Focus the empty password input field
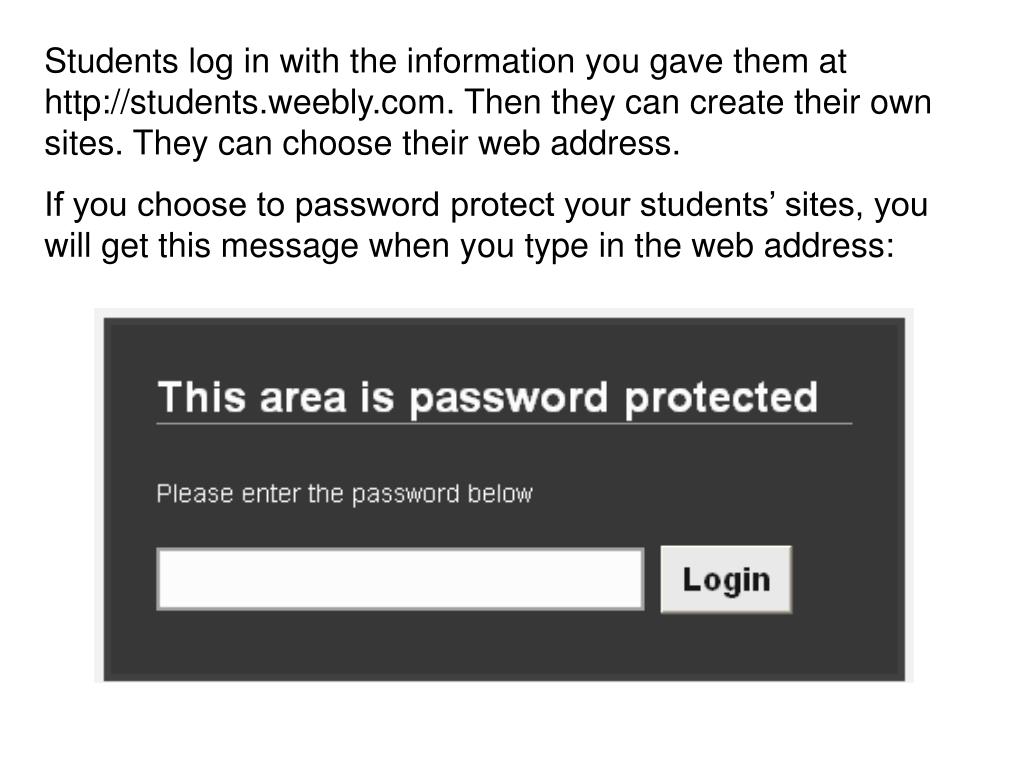This screenshot has width=1024, height=768. (400, 579)
